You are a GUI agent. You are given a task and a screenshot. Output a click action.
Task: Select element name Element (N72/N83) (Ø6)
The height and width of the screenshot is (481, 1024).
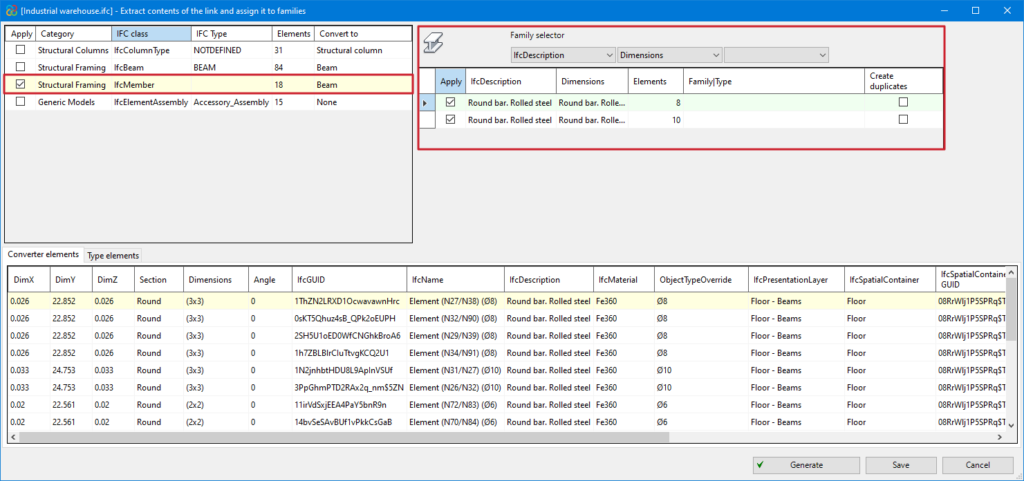pyautogui.click(x=455, y=405)
